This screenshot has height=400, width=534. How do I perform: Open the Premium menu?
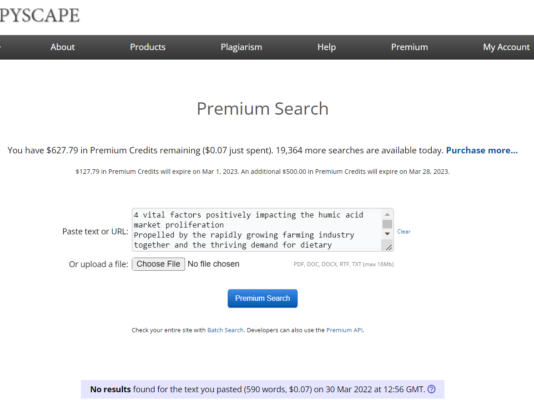pyautogui.click(x=409, y=47)
